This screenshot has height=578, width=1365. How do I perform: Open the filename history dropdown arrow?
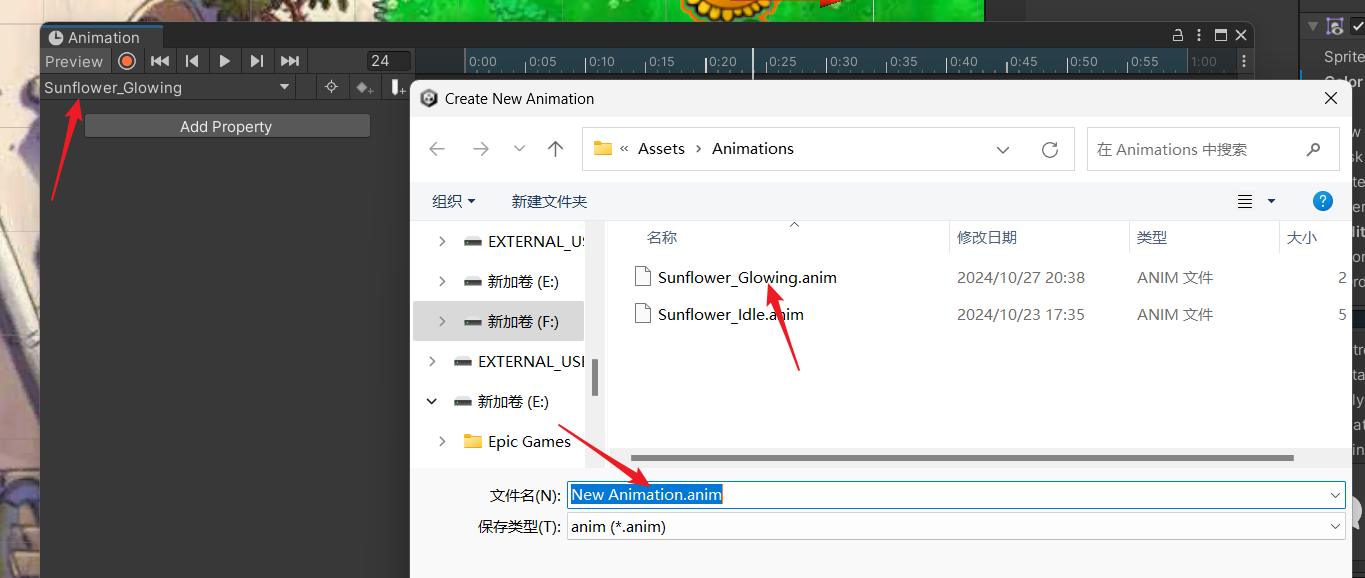click(1335, 494)
